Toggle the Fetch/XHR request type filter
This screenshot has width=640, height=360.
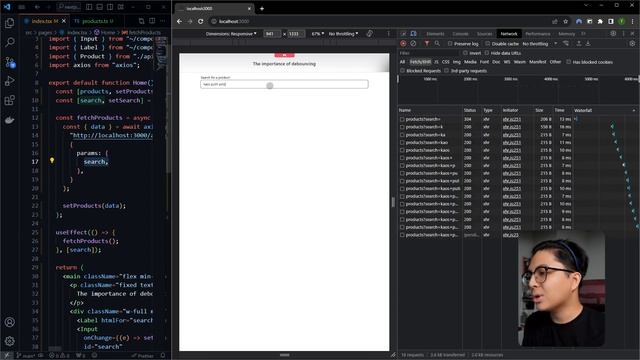[x=420, y=62]
